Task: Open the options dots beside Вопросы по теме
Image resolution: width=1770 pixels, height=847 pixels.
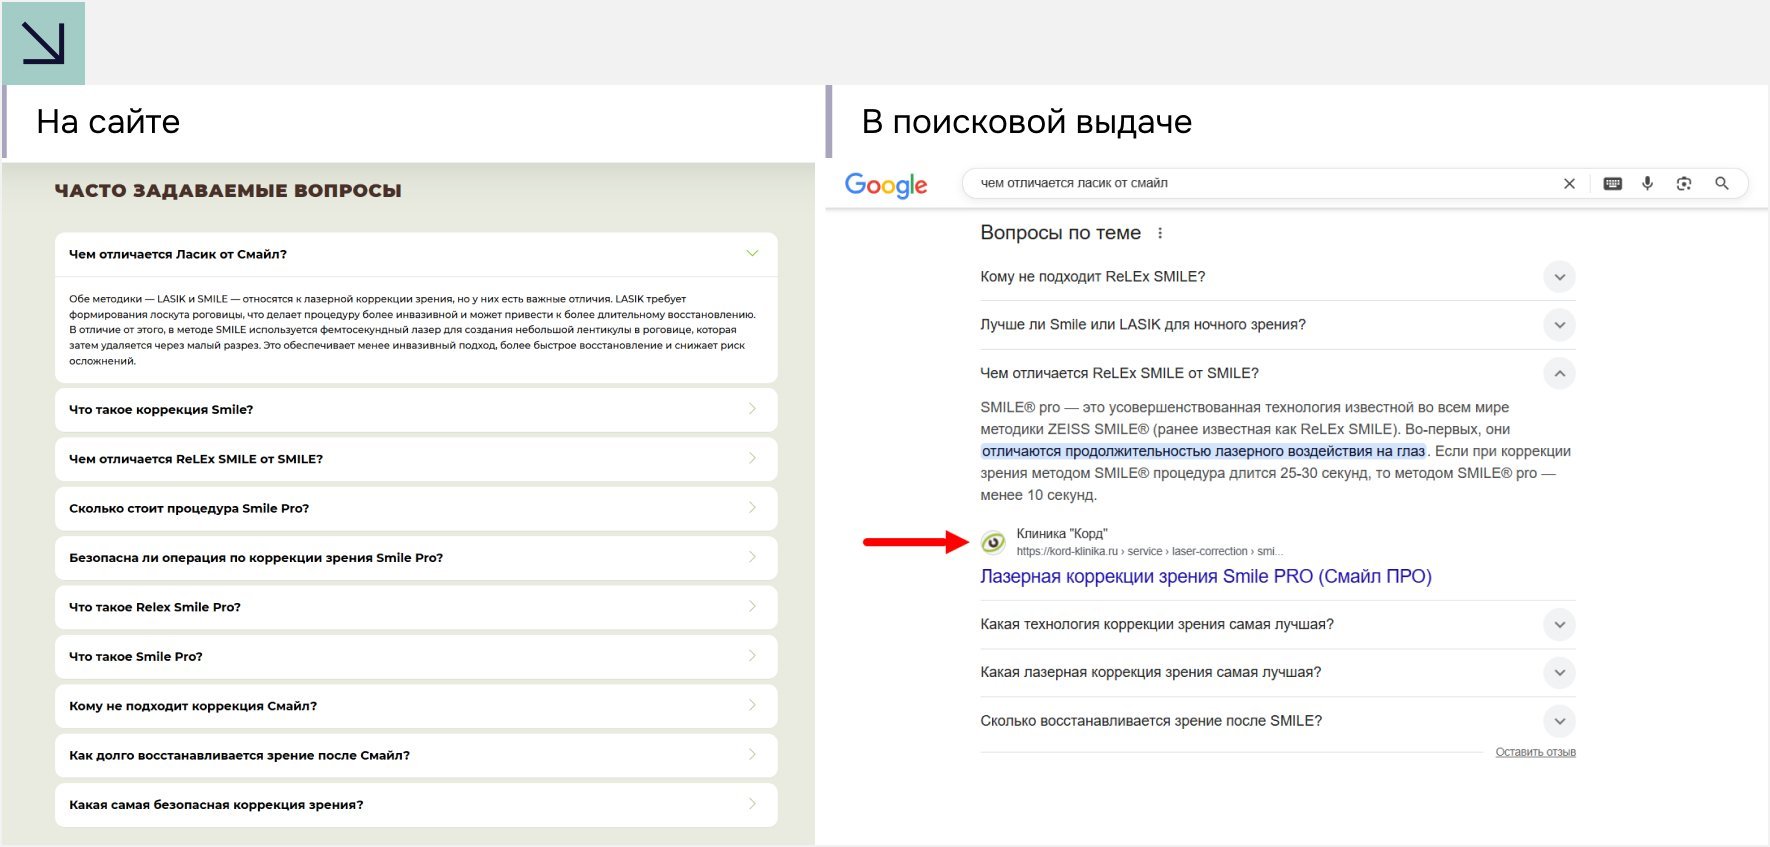Action: (x=1160, y=233)
